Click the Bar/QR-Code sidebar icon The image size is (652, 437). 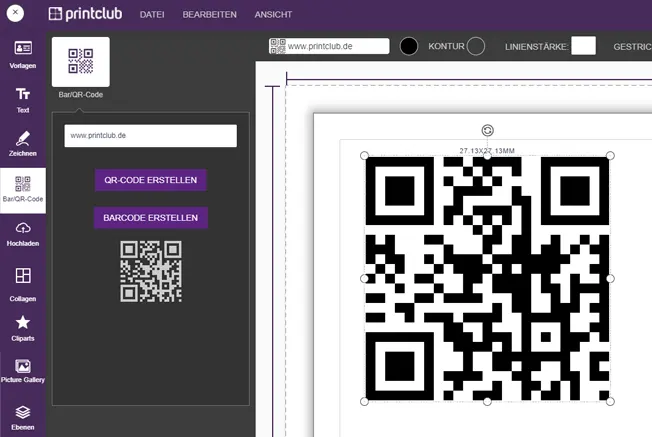coord(22,189)
